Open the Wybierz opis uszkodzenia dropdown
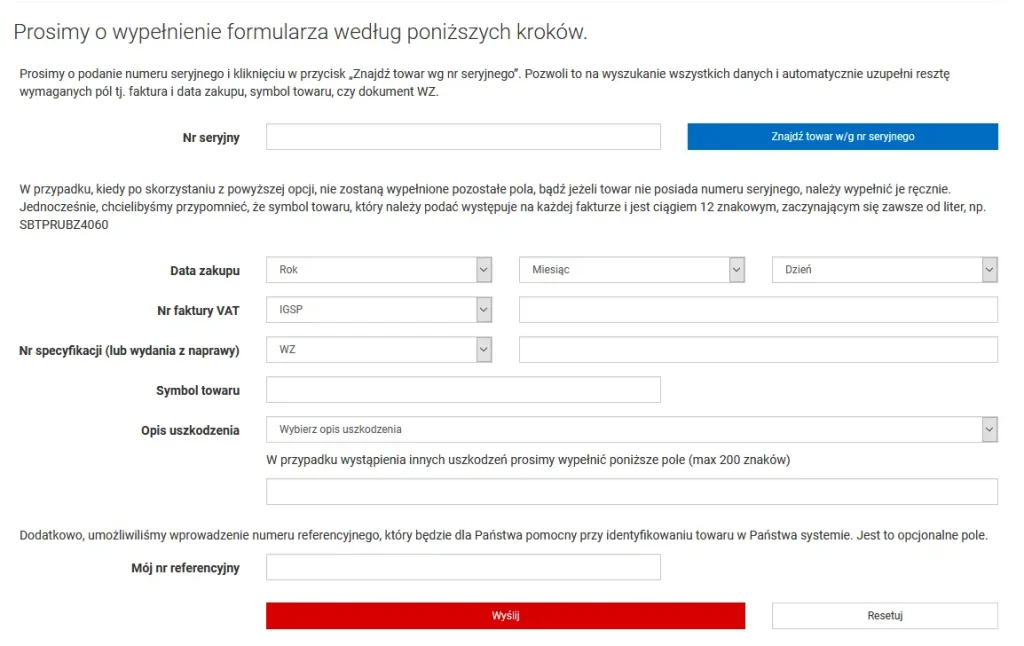The width and height of the screenshot is (1024, 646). [622, 430]
